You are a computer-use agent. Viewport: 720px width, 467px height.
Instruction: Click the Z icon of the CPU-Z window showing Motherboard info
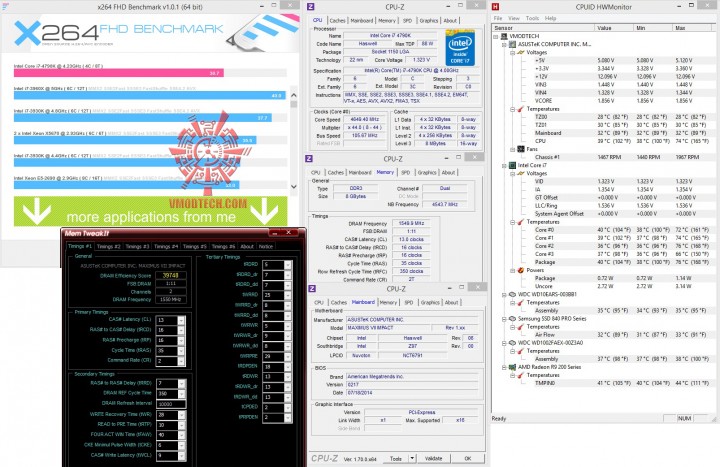pyautogui.click(x=312, y=288)
